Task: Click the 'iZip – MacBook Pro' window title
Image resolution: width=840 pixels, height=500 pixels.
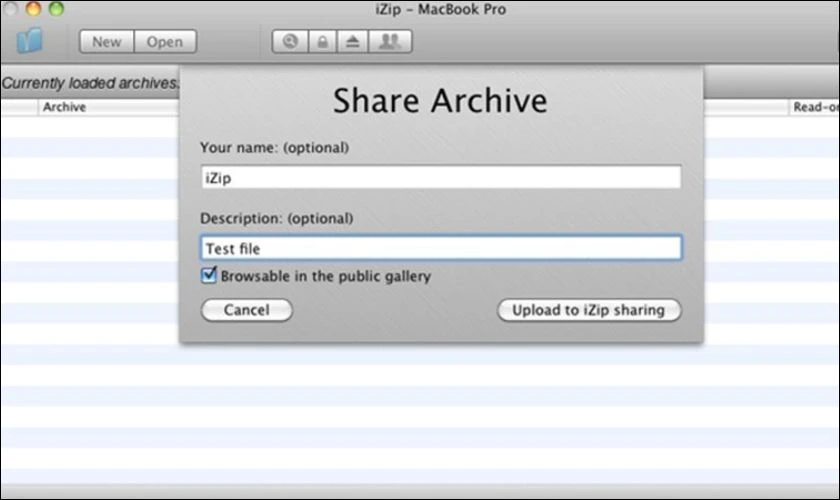Action: point(440,10)
